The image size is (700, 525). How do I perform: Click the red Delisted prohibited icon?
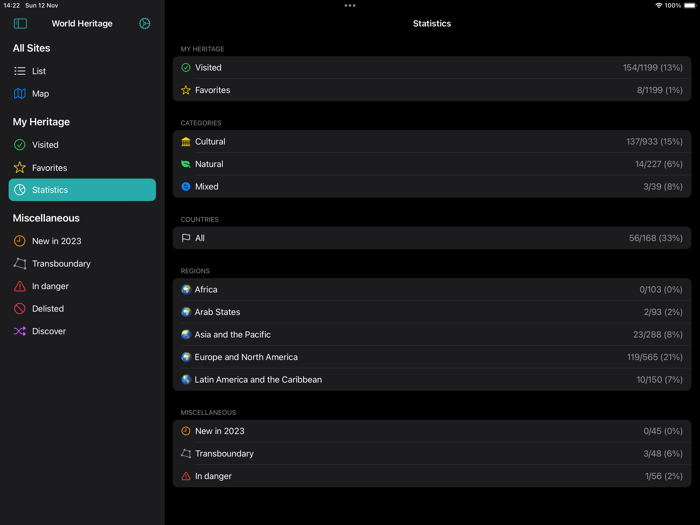point(20,308)
